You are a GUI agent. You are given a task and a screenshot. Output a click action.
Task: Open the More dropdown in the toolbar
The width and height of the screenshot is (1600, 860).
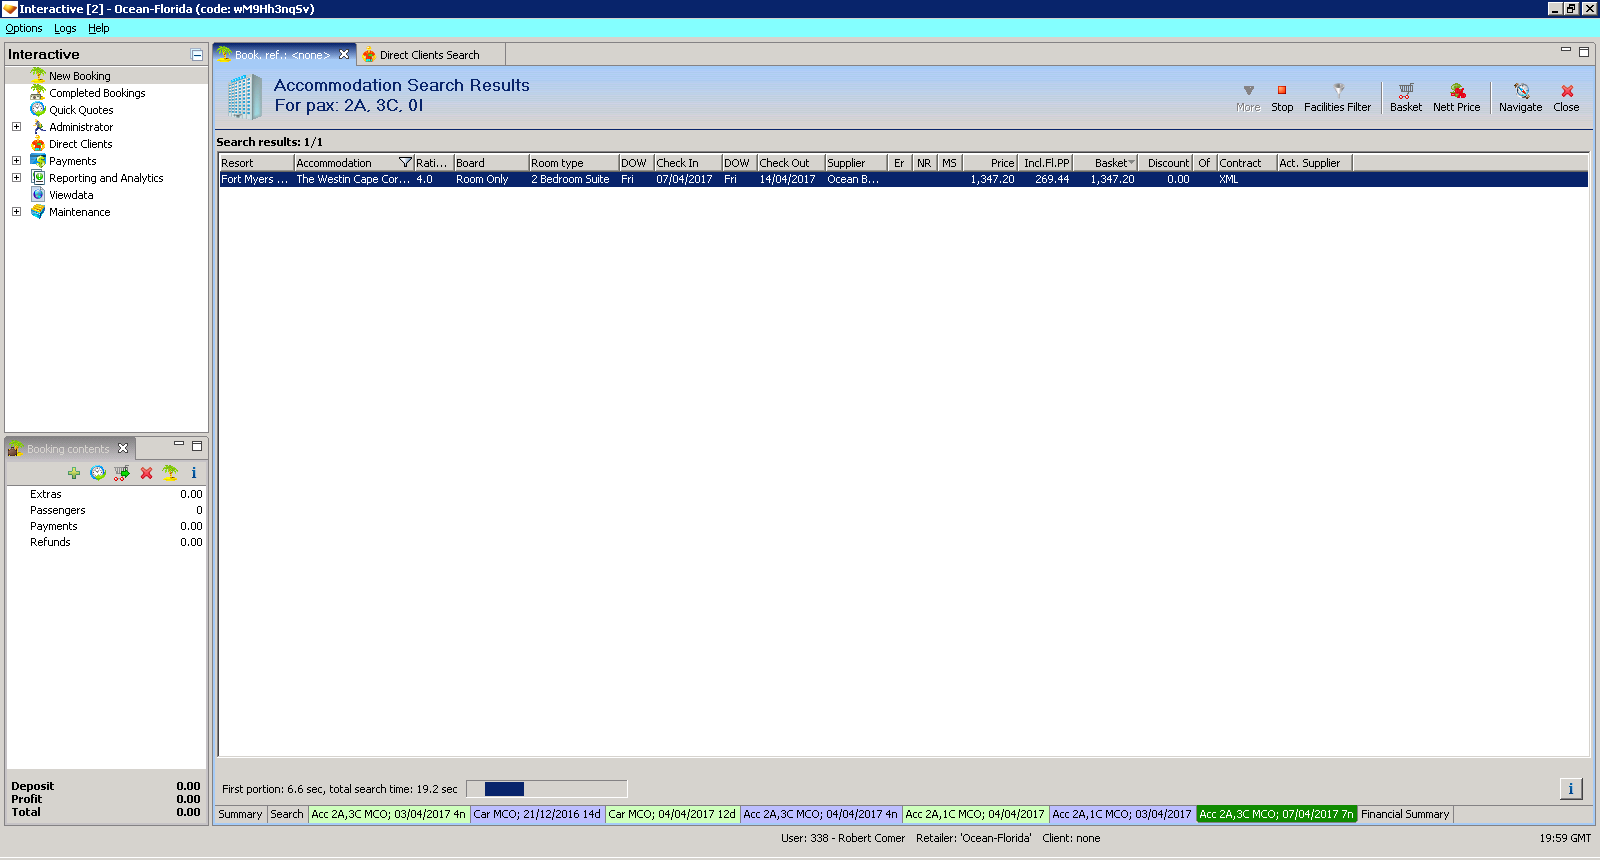coord(1248,97)
